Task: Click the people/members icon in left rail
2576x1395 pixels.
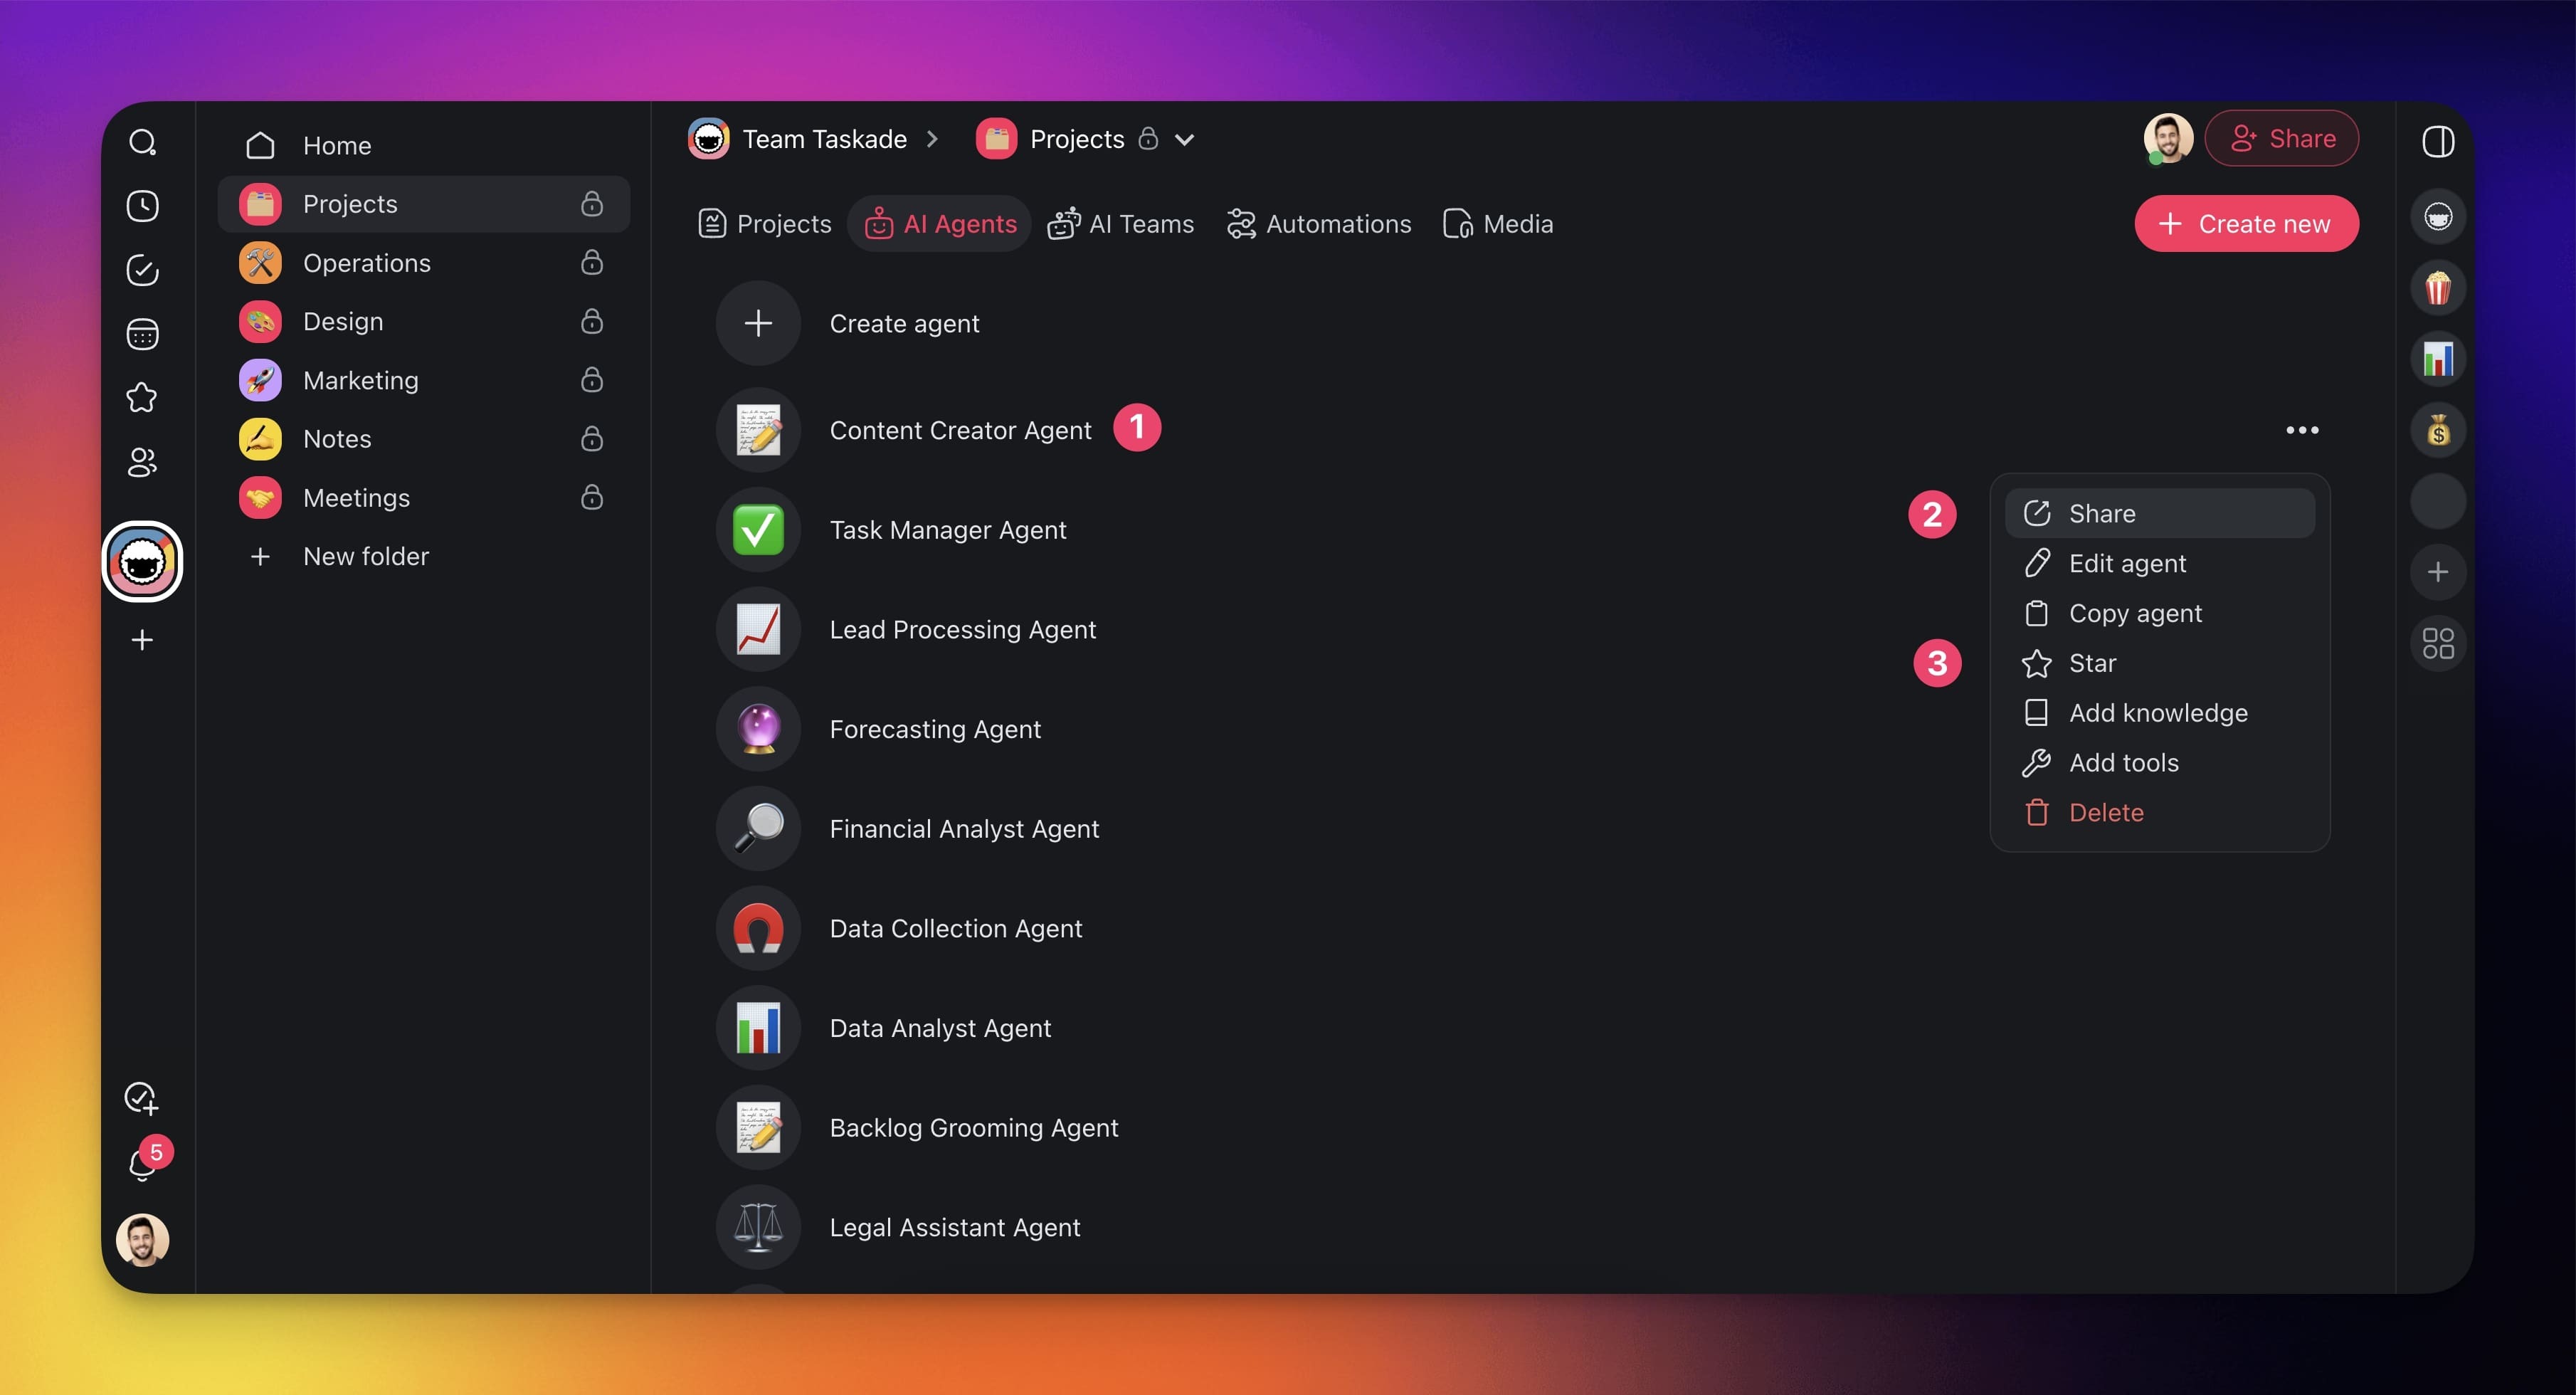Action: tap(142, 462)
